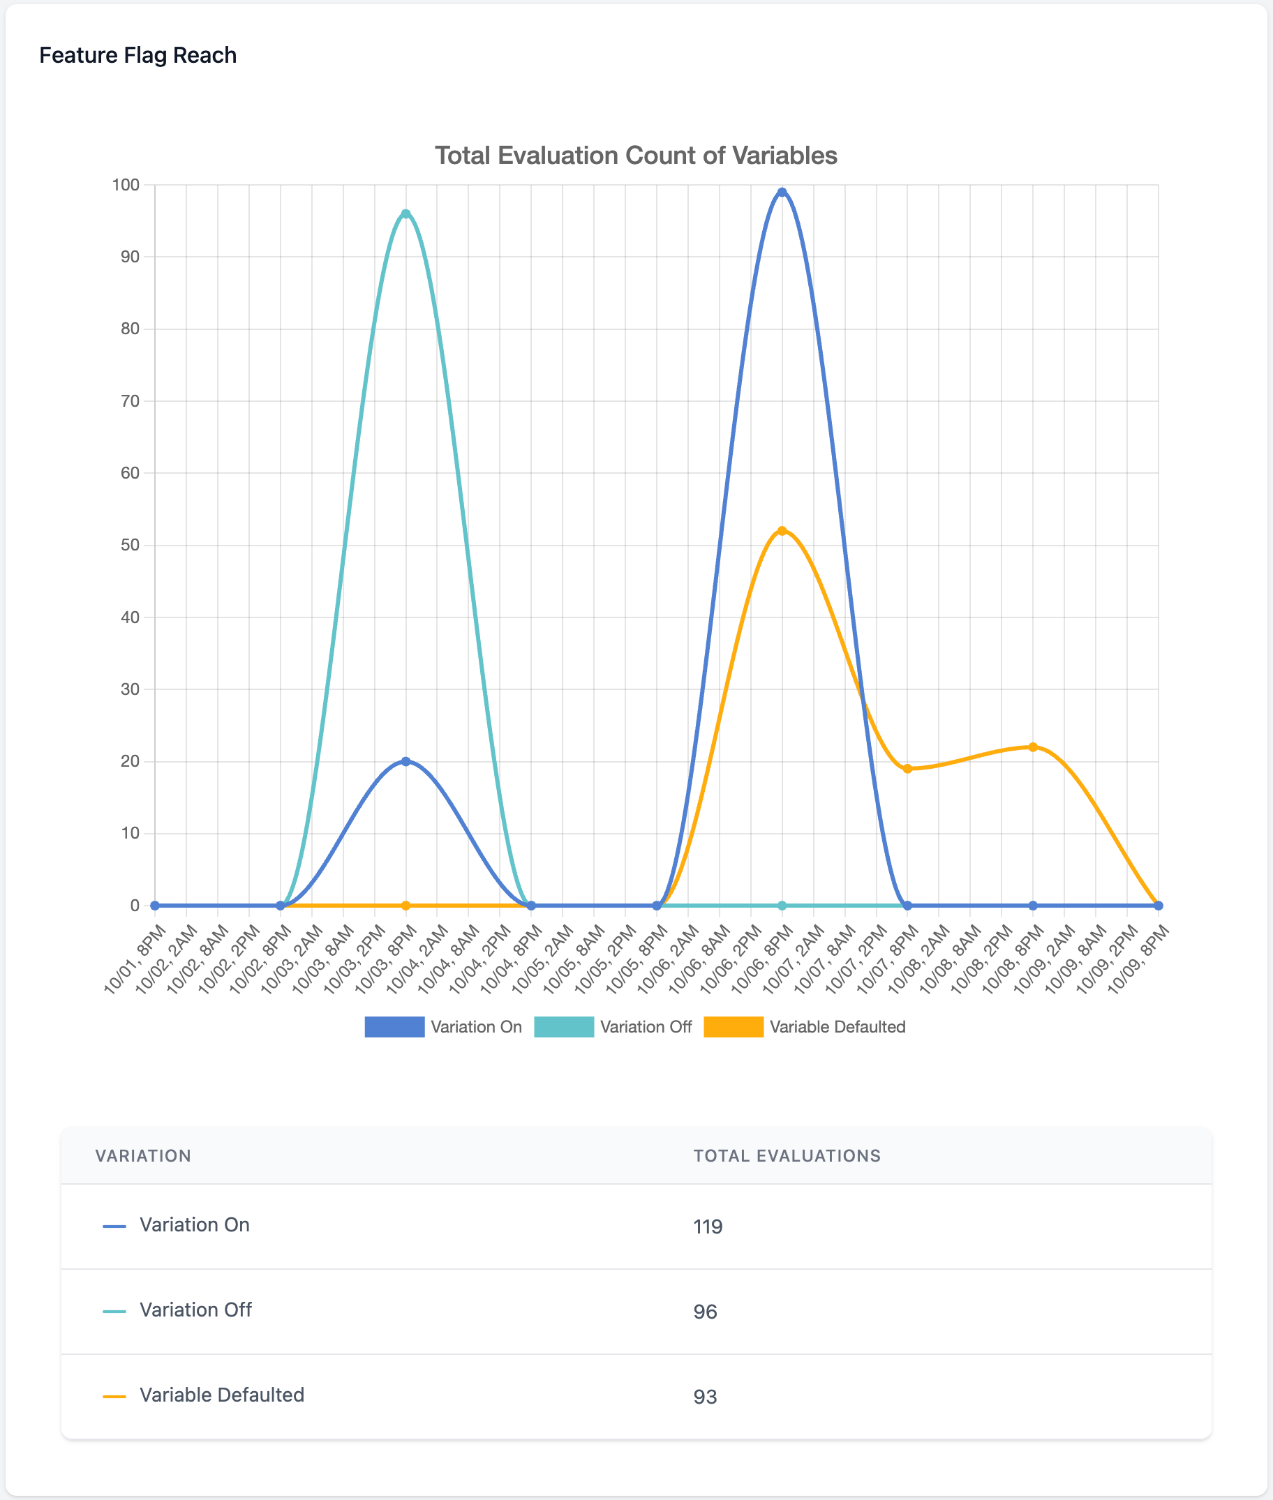The image size is (1273, 1500).
Task: Select the Variation On peak data point
Action: [783, 189]
